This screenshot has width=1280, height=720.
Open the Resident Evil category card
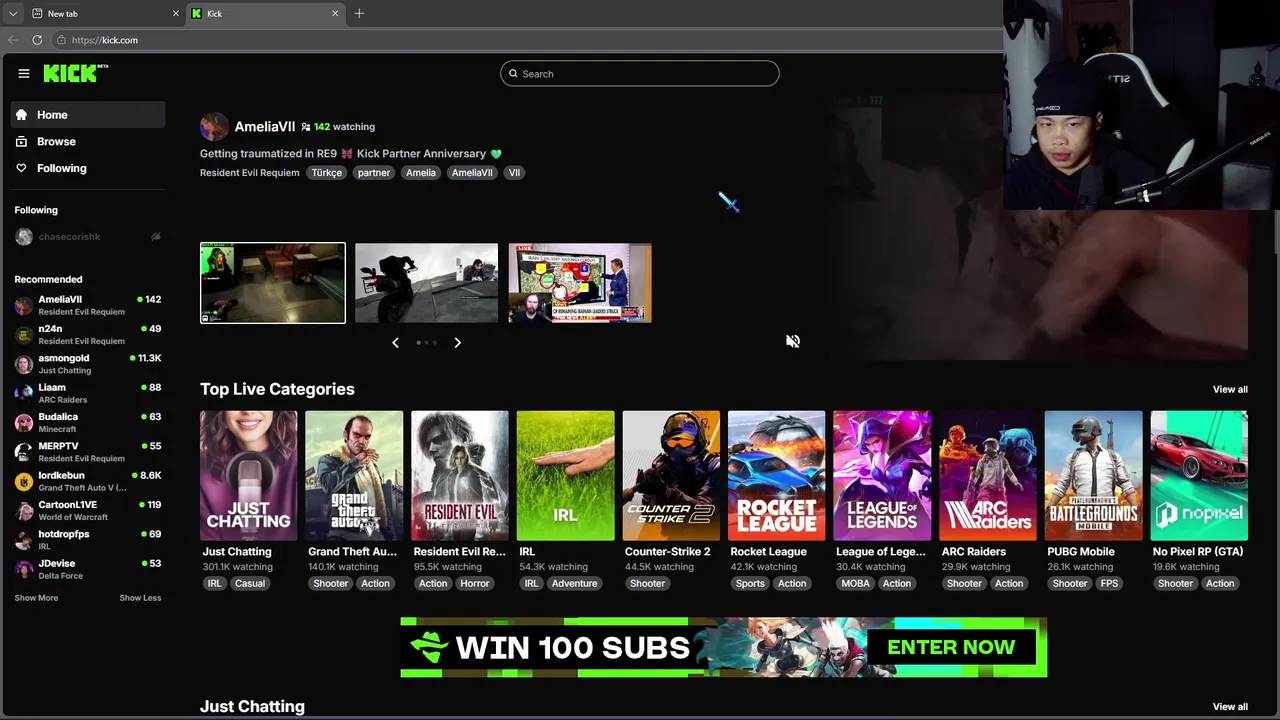click(x=460, y=476)
